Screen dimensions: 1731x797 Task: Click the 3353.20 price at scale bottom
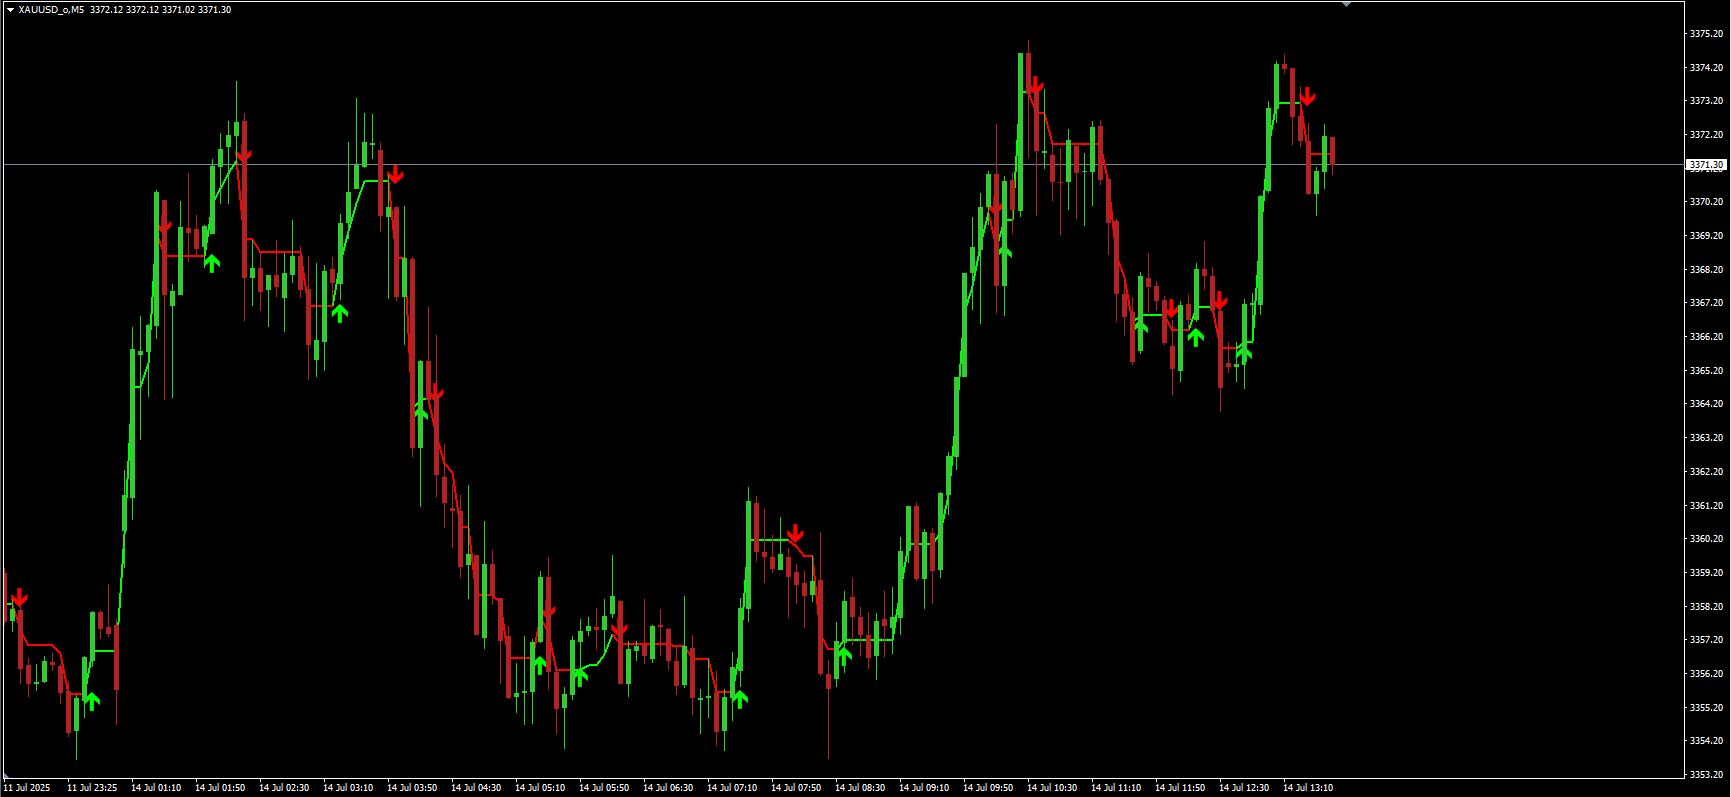pyautogui.click(x=1706, y=774)
